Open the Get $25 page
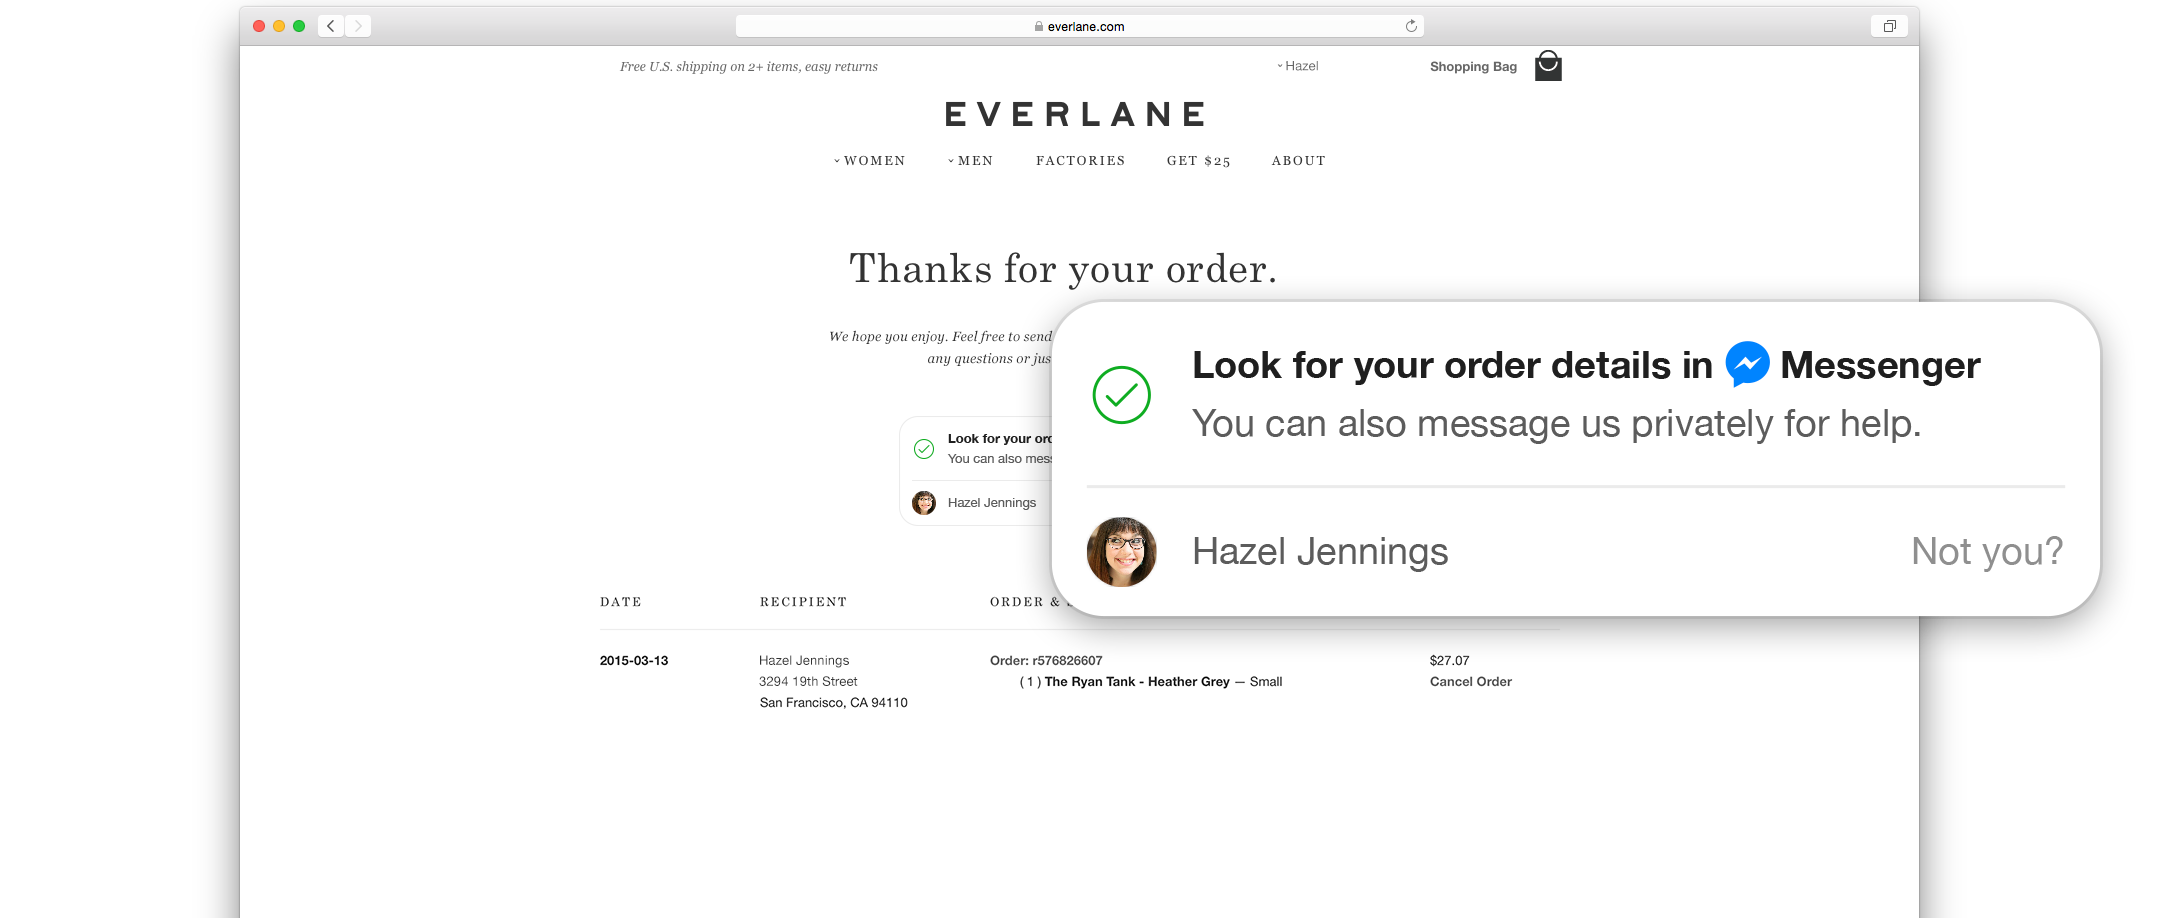 [x=1199, y=161]
